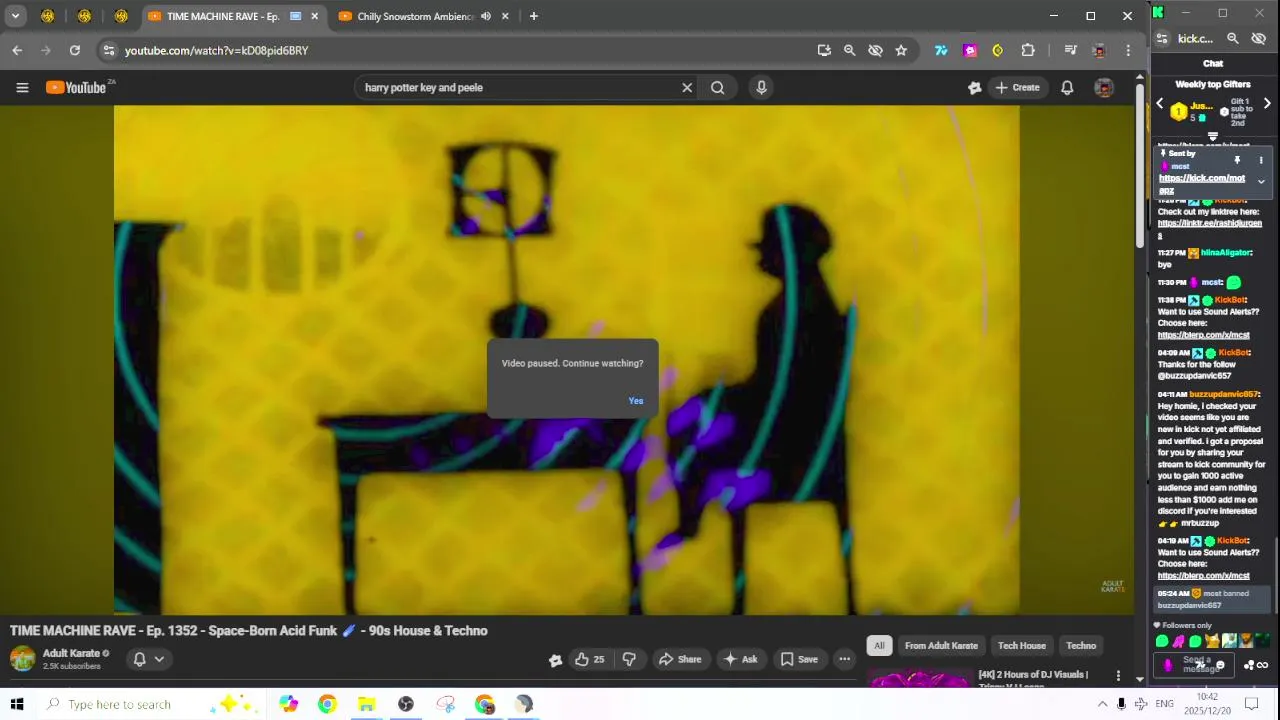
Task: Toggle the pinned message pin icon
Action: 1237,161
